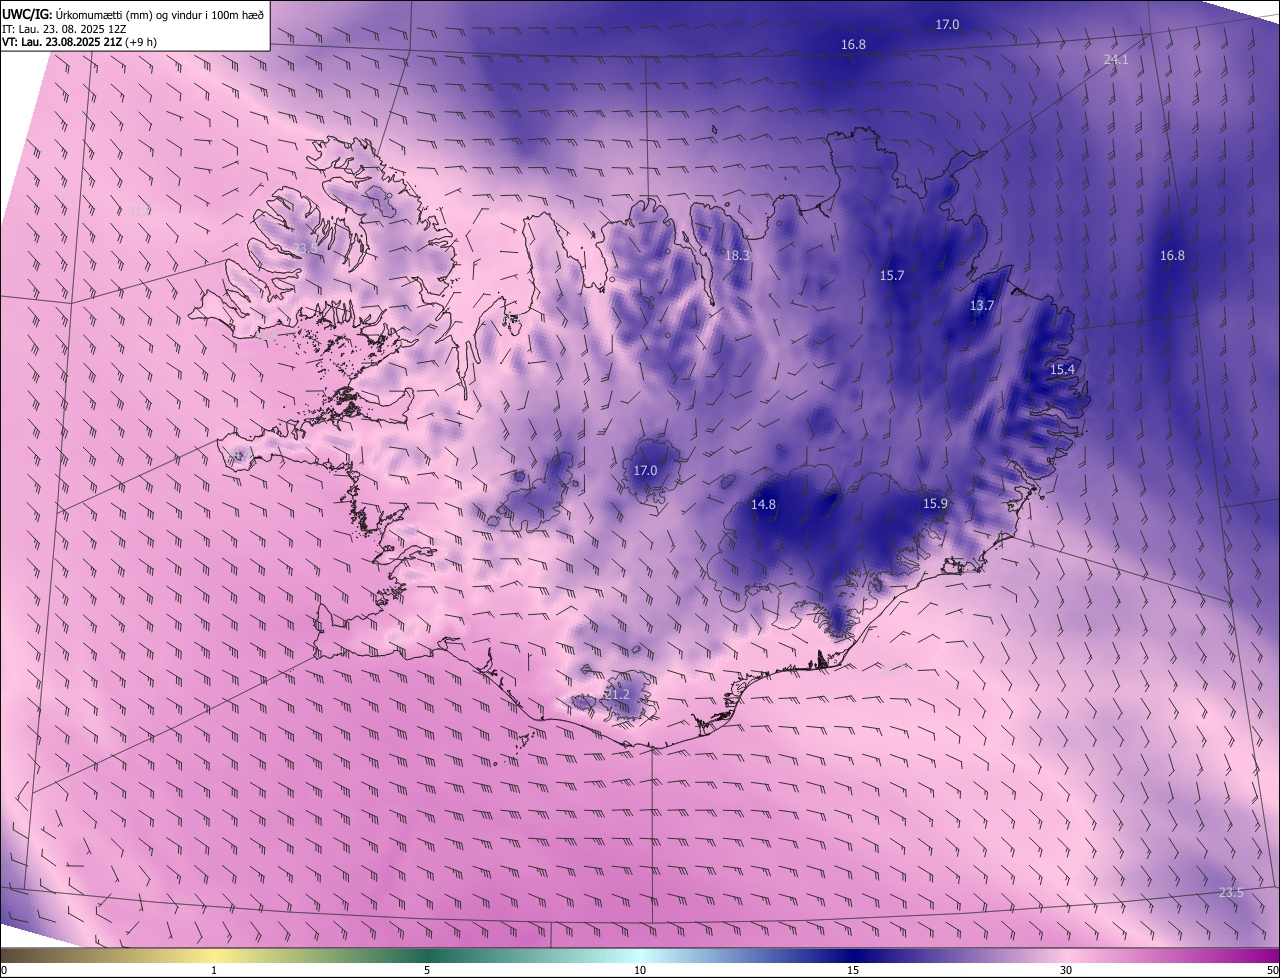This screenshot has width=1280, height=978.
Task: Click legend tick label 15
Action: [853, 971]
